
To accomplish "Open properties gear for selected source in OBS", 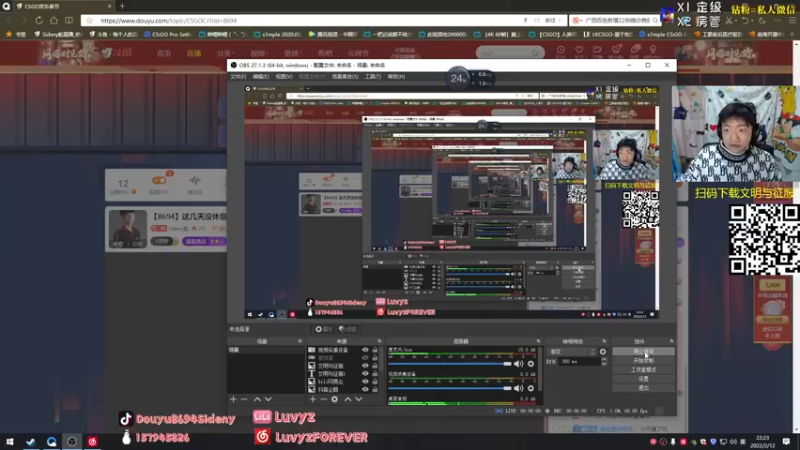I will pos(323,329).
